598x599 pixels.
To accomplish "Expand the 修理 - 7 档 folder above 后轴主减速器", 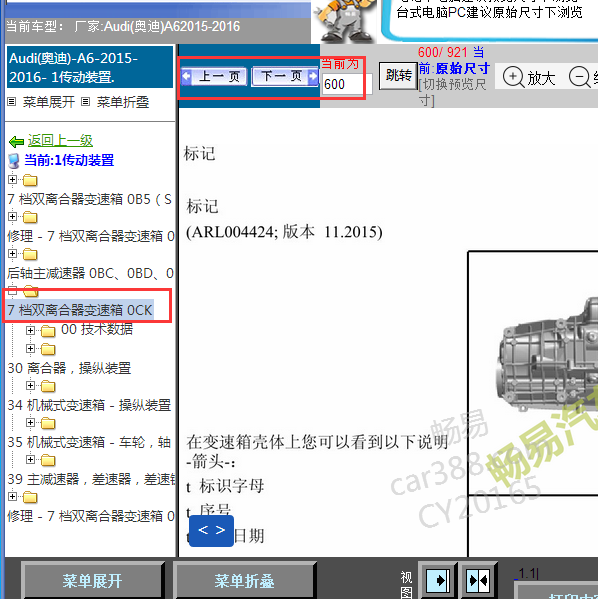I will (12, 217).
